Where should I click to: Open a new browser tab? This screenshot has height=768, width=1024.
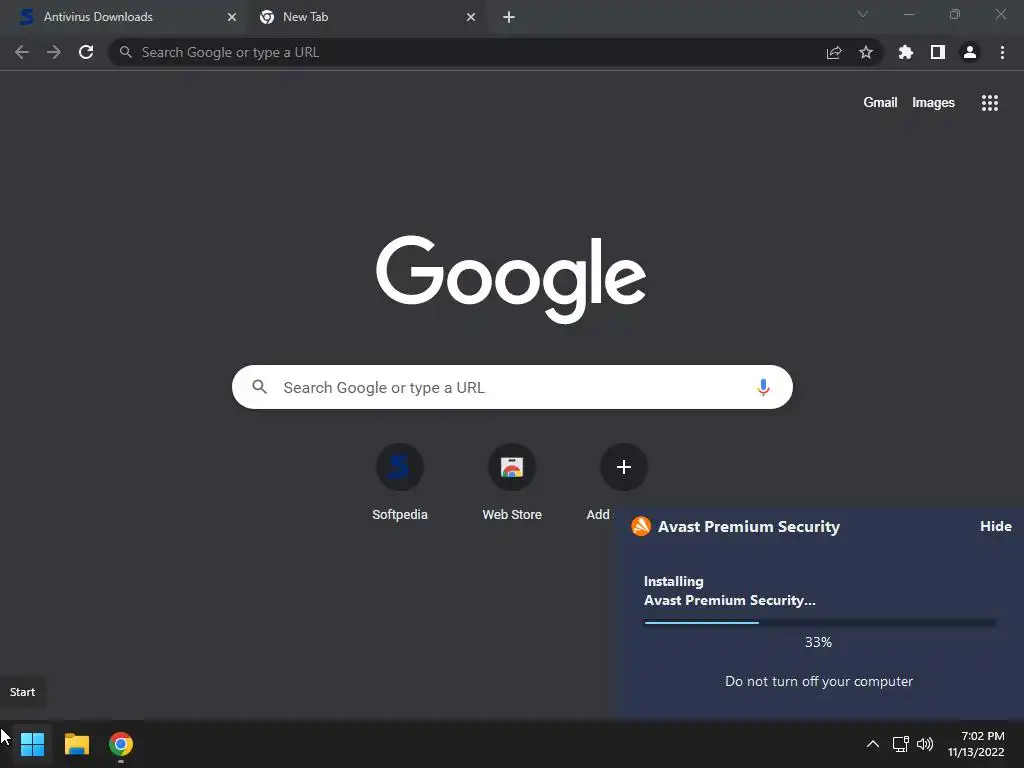pyautogui.click(x=509, y=17)
